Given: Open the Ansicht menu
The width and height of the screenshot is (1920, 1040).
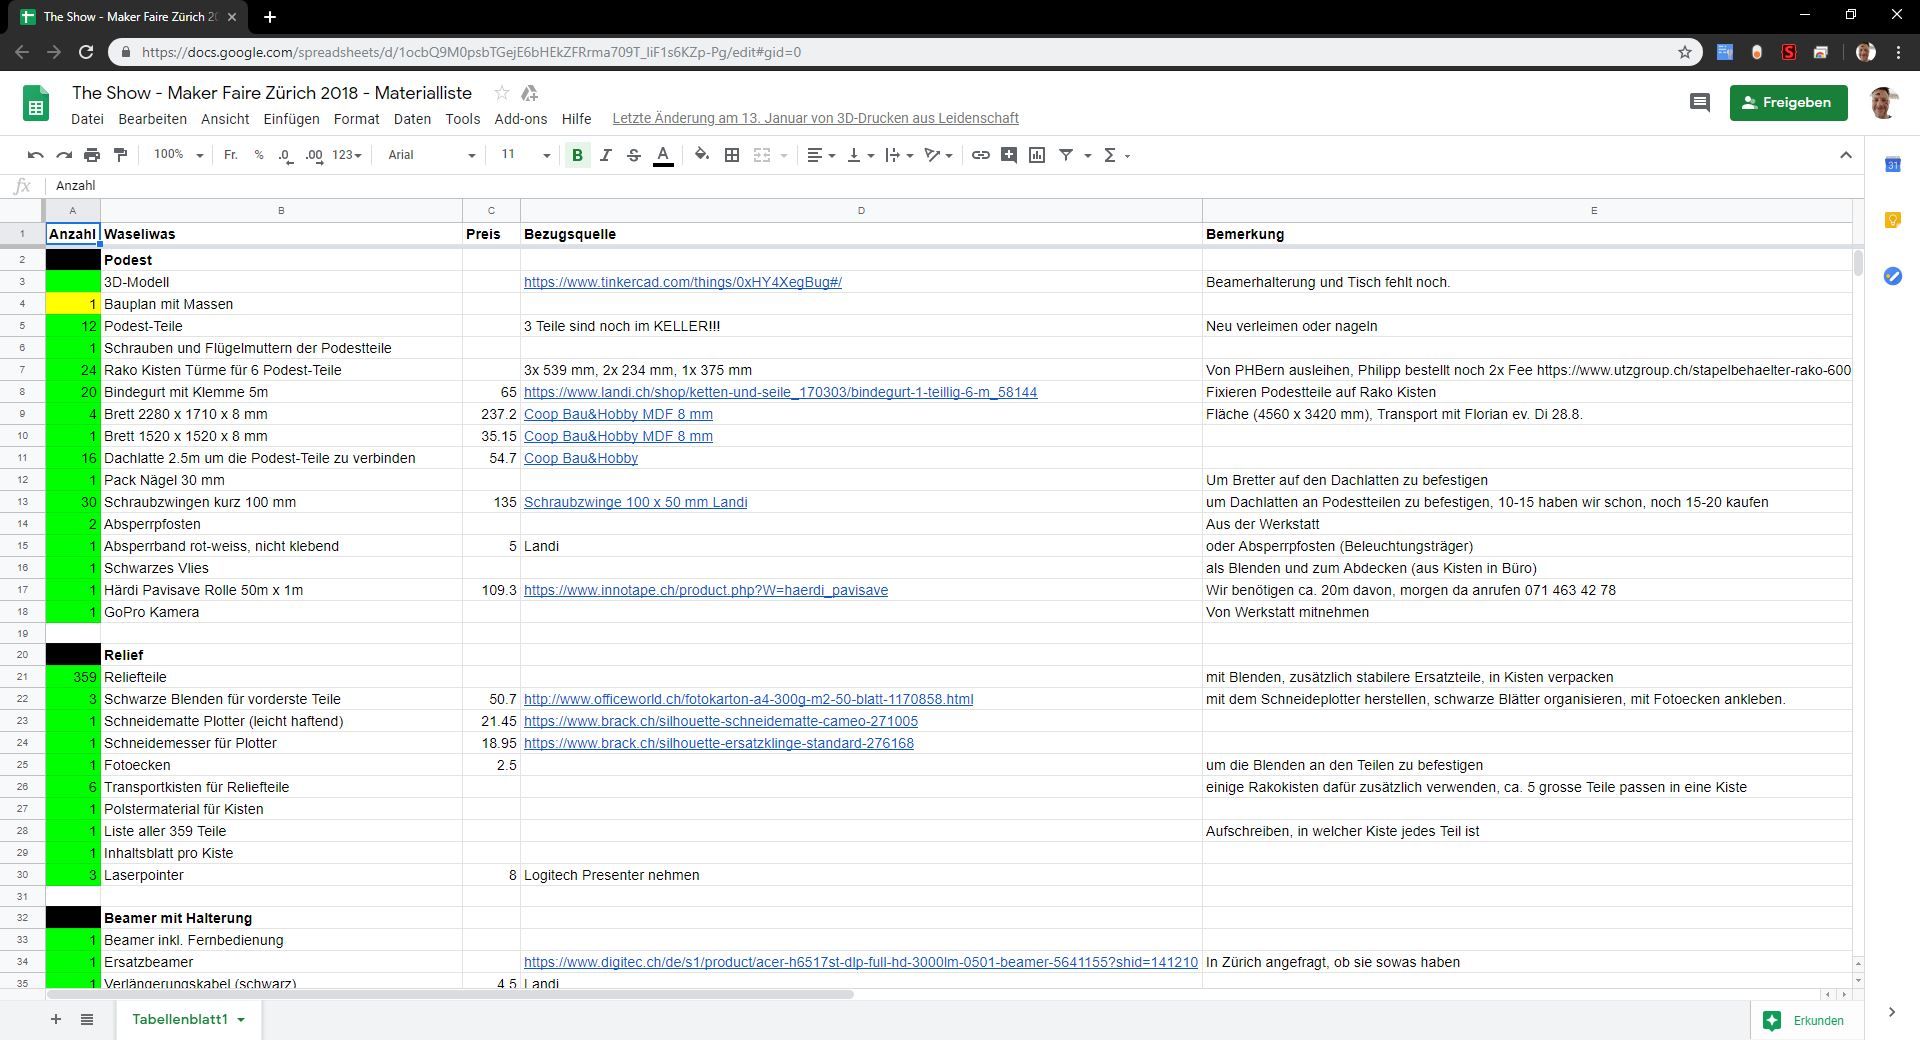Looking at the screenshot, I should tap(225, 118).
